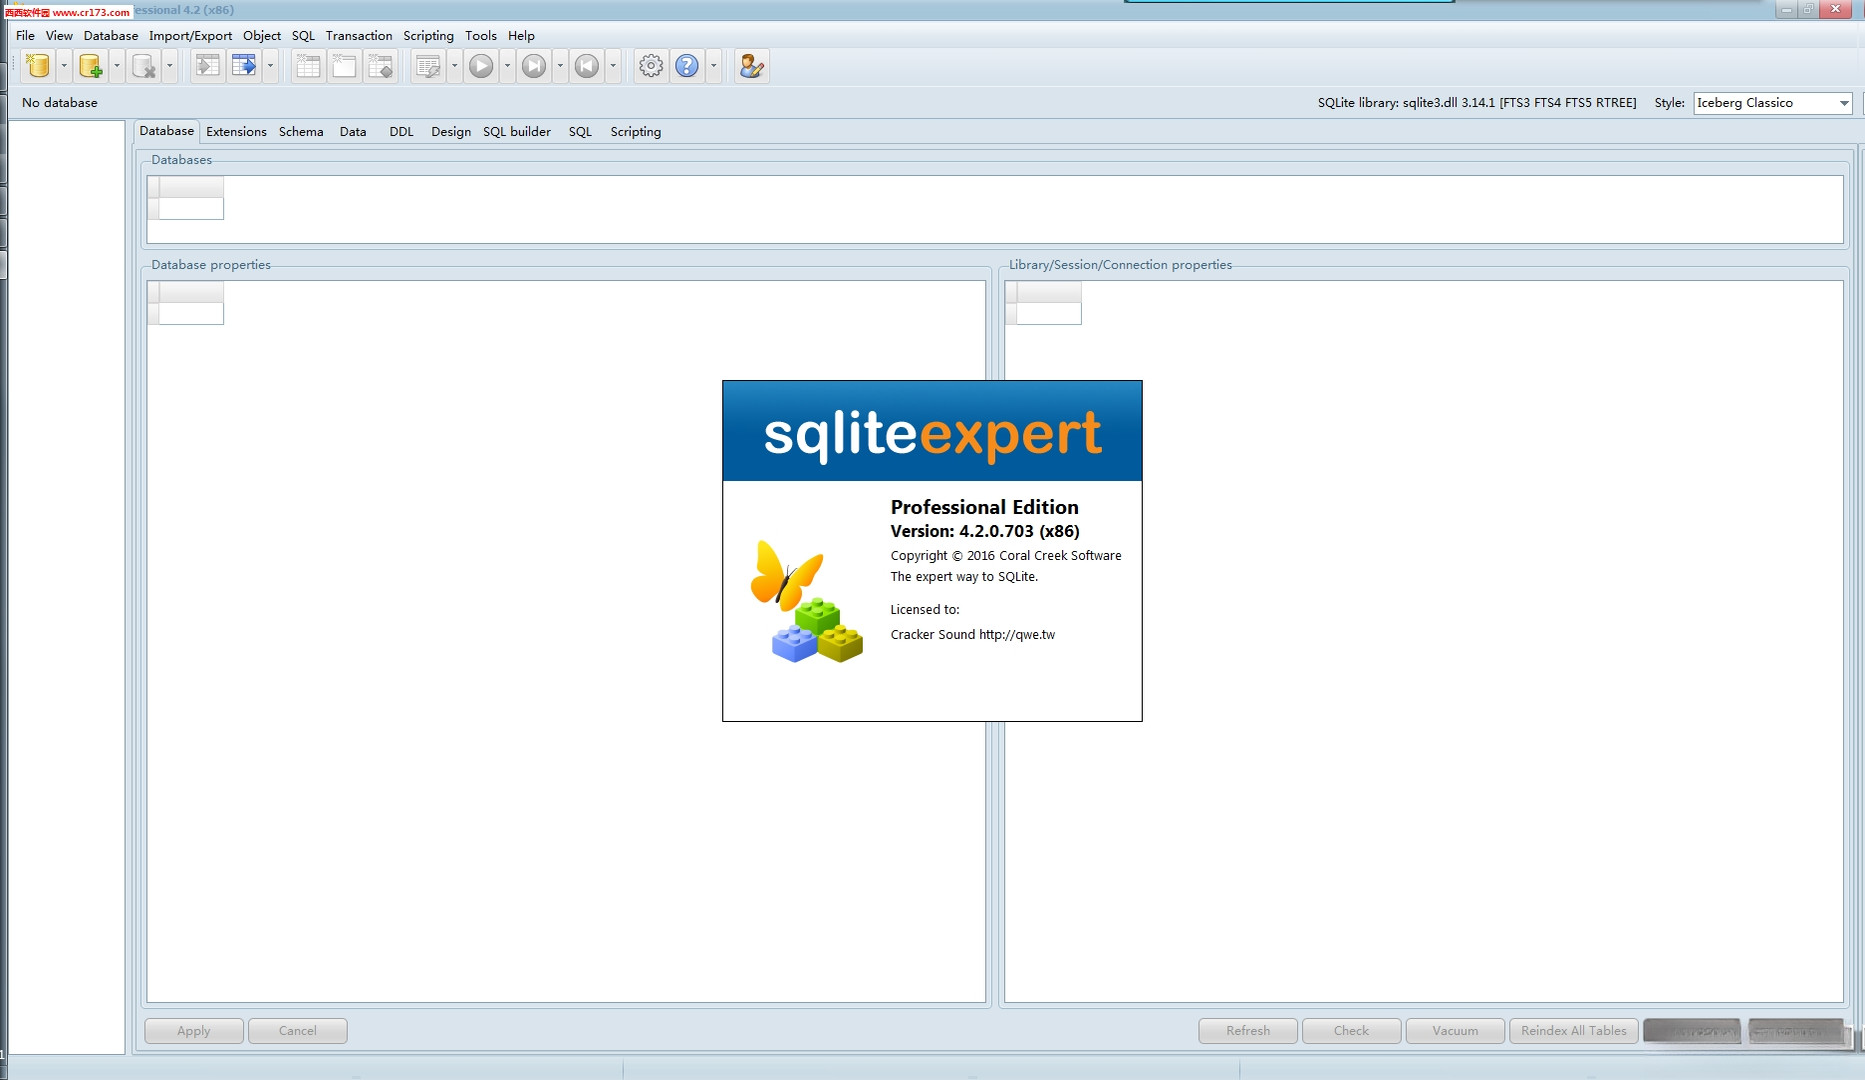Expand the Open Database dropdown arrow
This screenshot has width=1865, height=1080.
(117, 66)
